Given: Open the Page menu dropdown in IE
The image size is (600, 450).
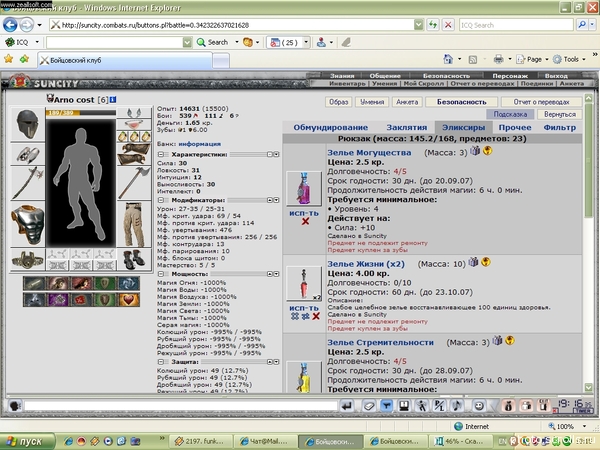Looking at the screenshot, I should [x=546, y=59].
